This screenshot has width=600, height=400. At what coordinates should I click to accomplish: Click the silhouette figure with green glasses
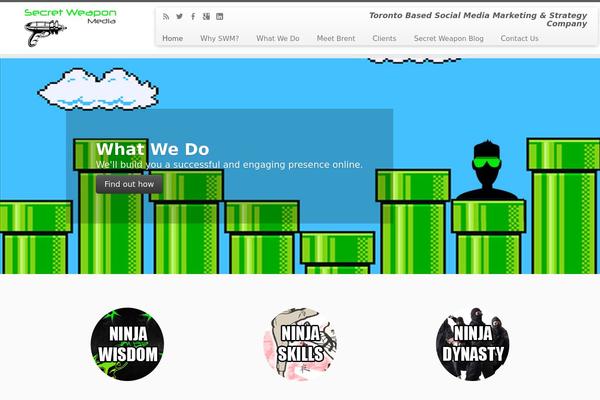click(487, 170)
